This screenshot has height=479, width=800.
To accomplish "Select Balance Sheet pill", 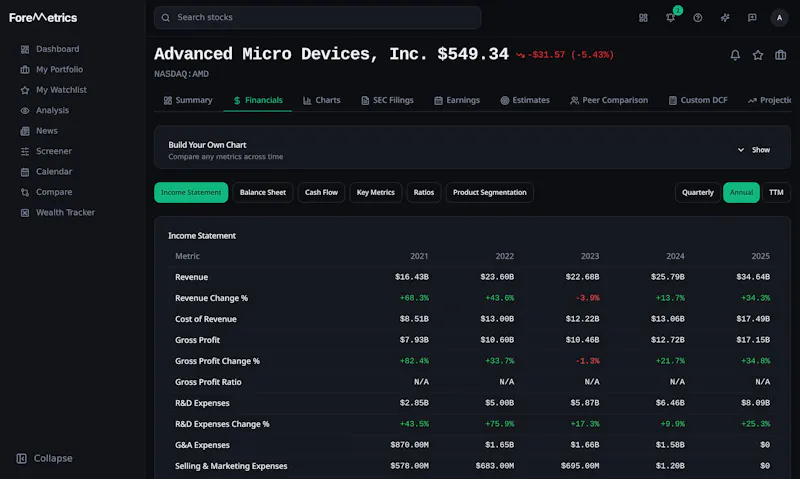I will coord(263,192).
